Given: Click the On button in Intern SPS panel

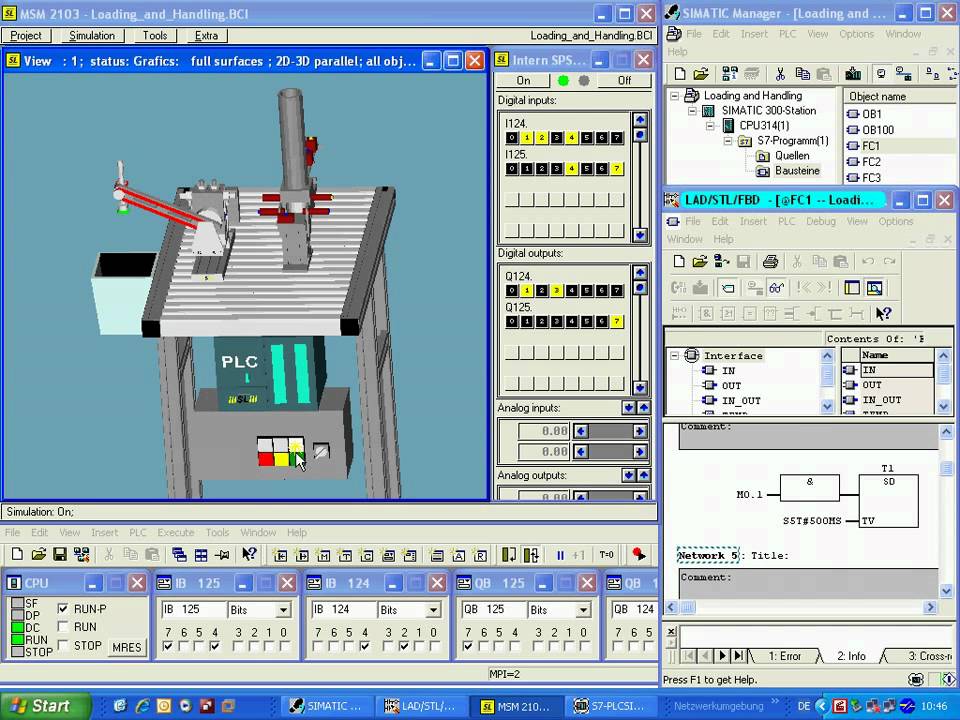Looking at the screenshot, I should 523,80.
